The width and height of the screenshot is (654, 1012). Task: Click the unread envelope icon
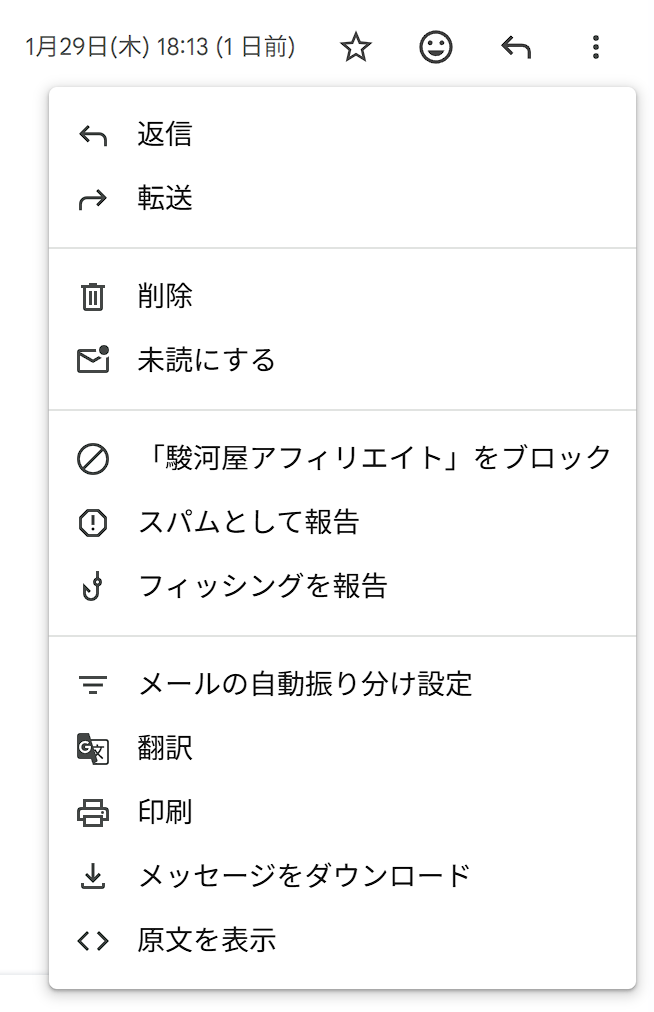[x=93, y=360]
